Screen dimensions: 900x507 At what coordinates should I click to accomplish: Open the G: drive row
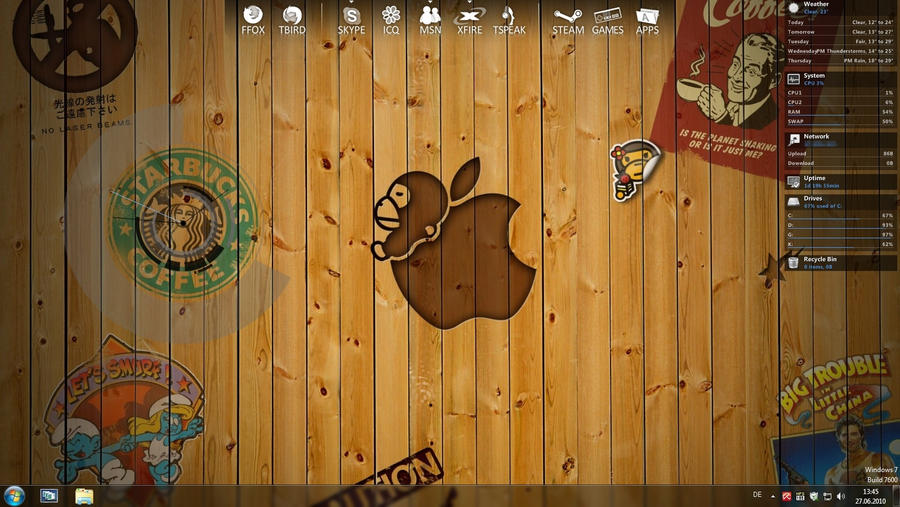pyautogui.click(x=840, y=235)
